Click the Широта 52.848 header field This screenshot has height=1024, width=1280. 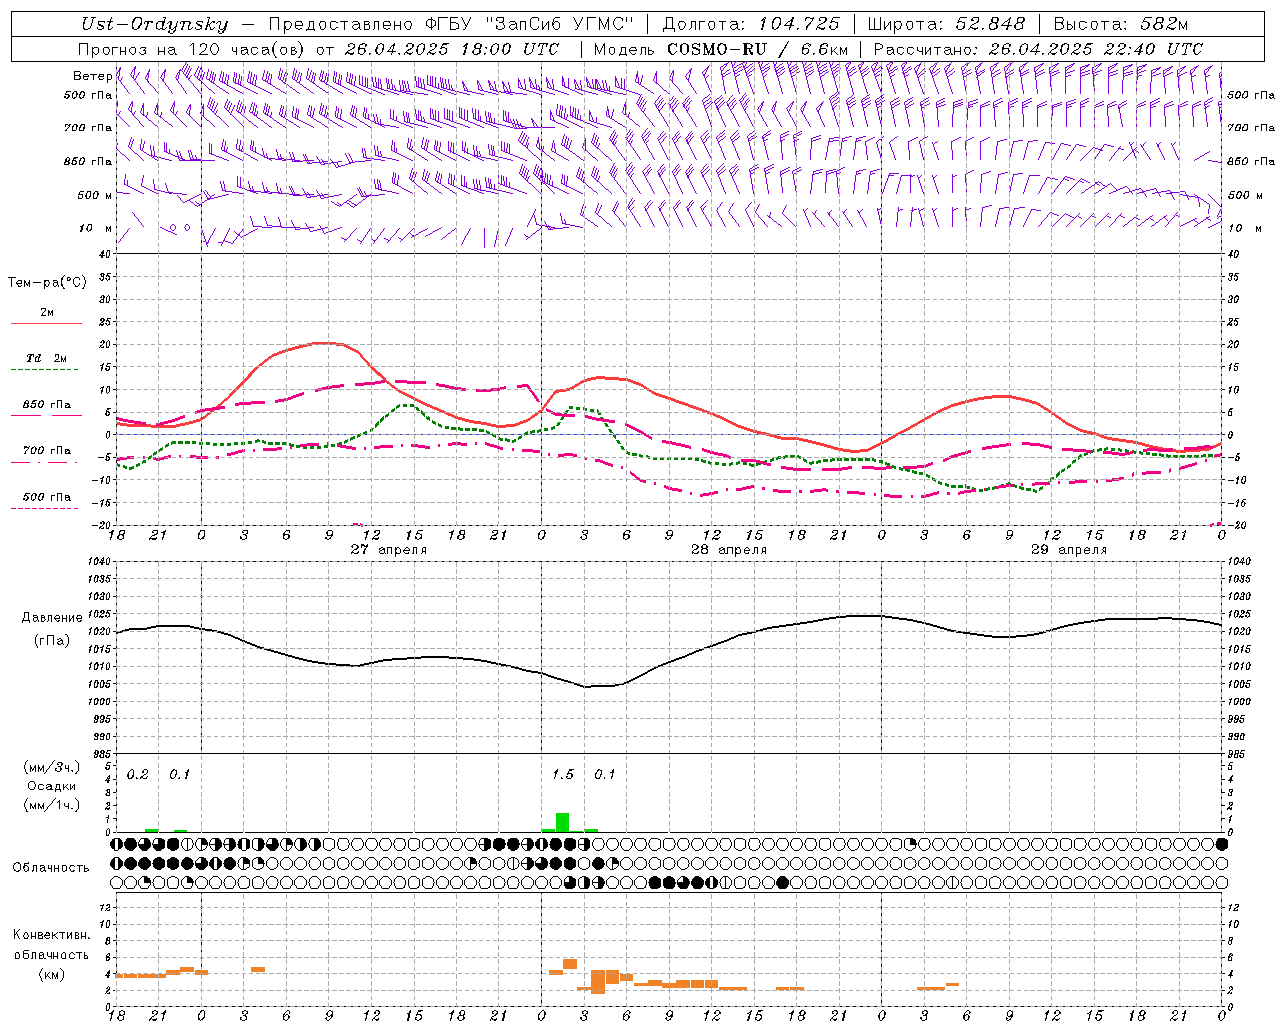(x=945, y=24)
